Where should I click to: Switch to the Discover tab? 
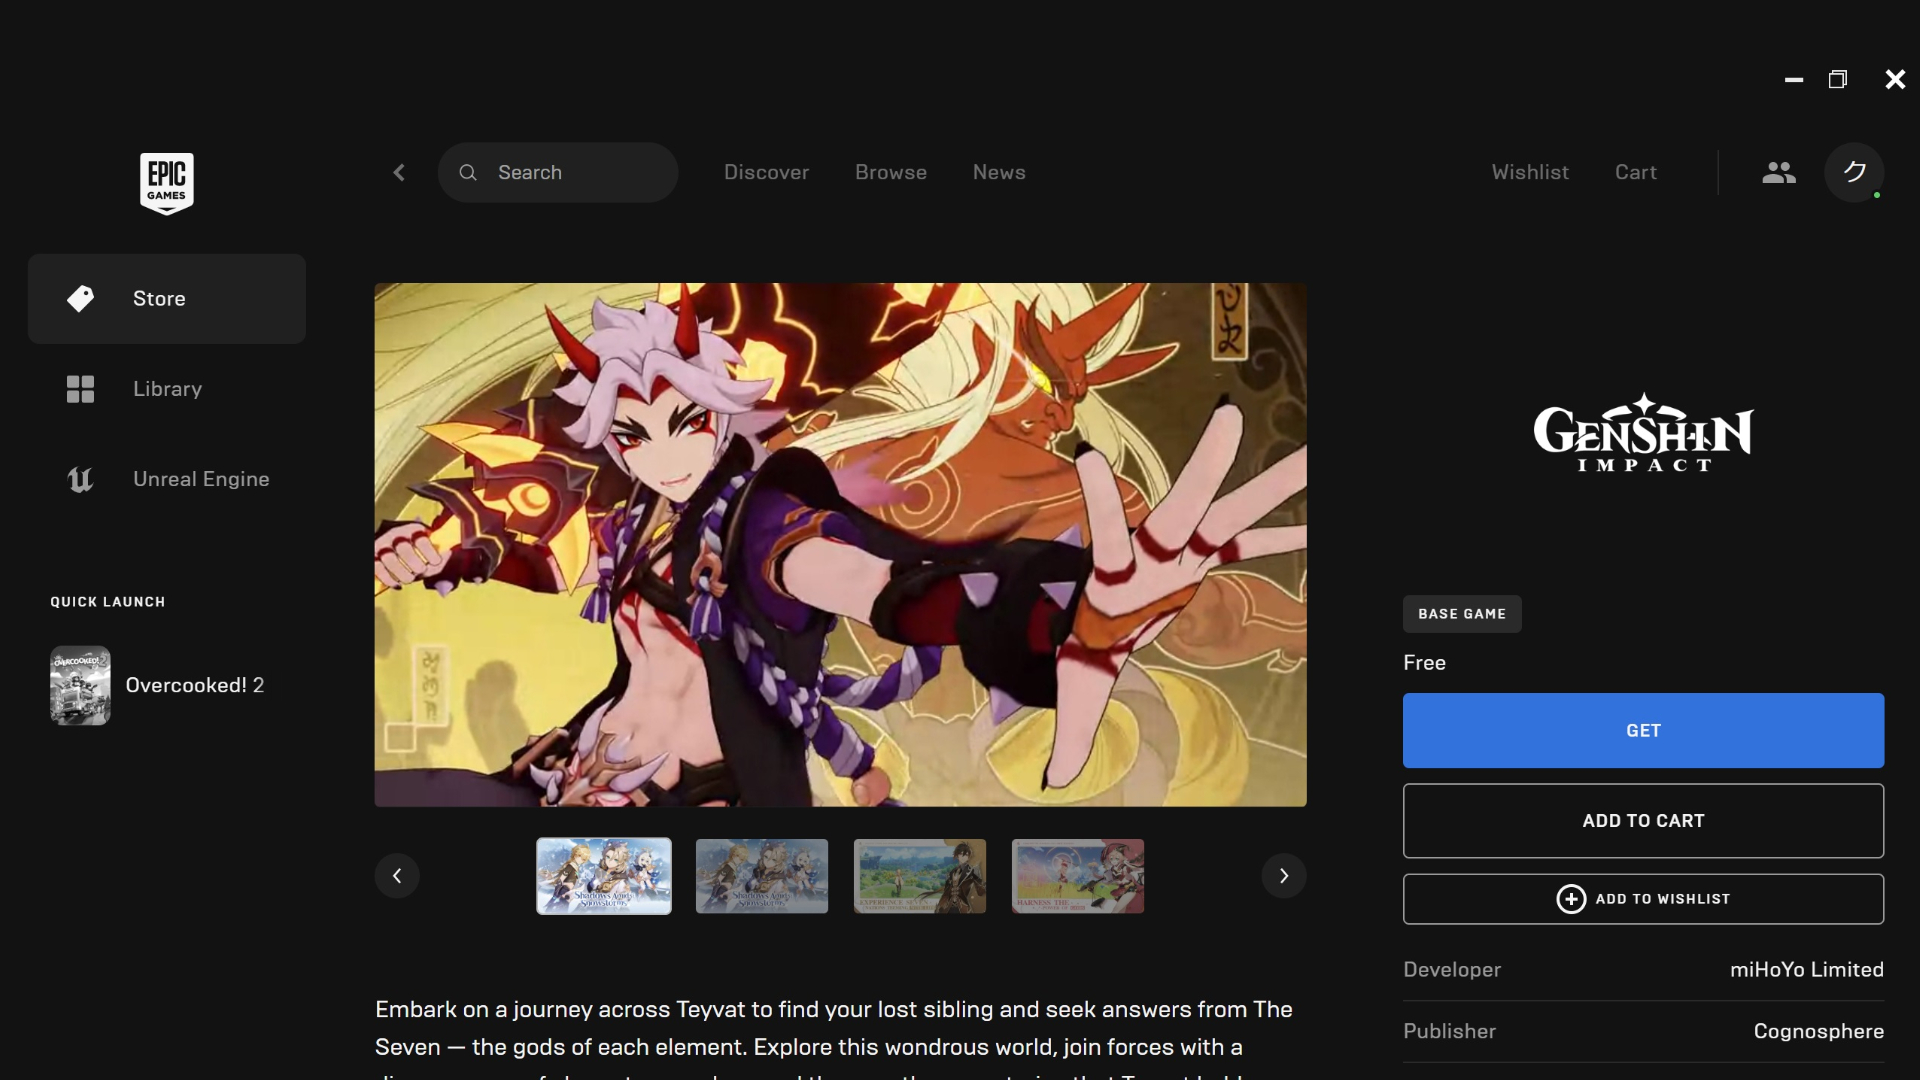pos(766,172)
